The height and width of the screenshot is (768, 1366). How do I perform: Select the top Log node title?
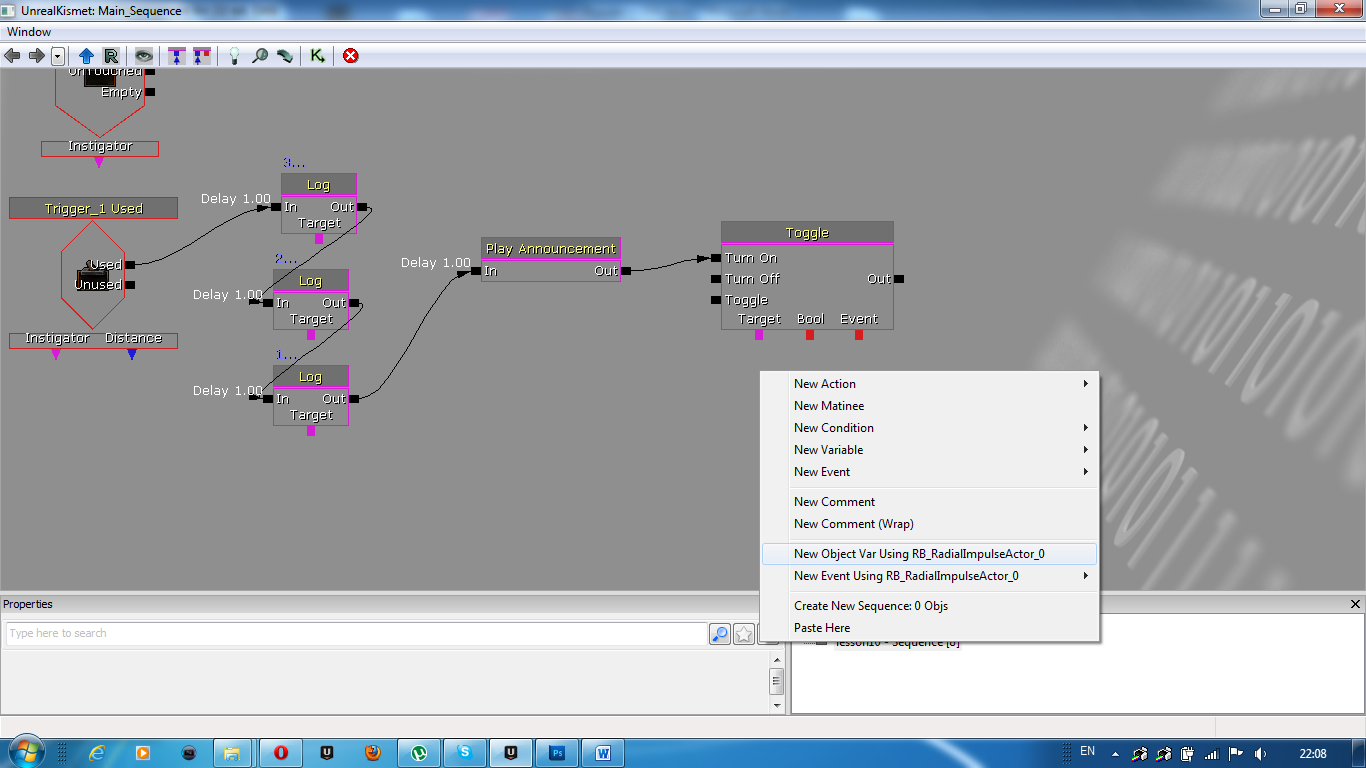(318, 184)
